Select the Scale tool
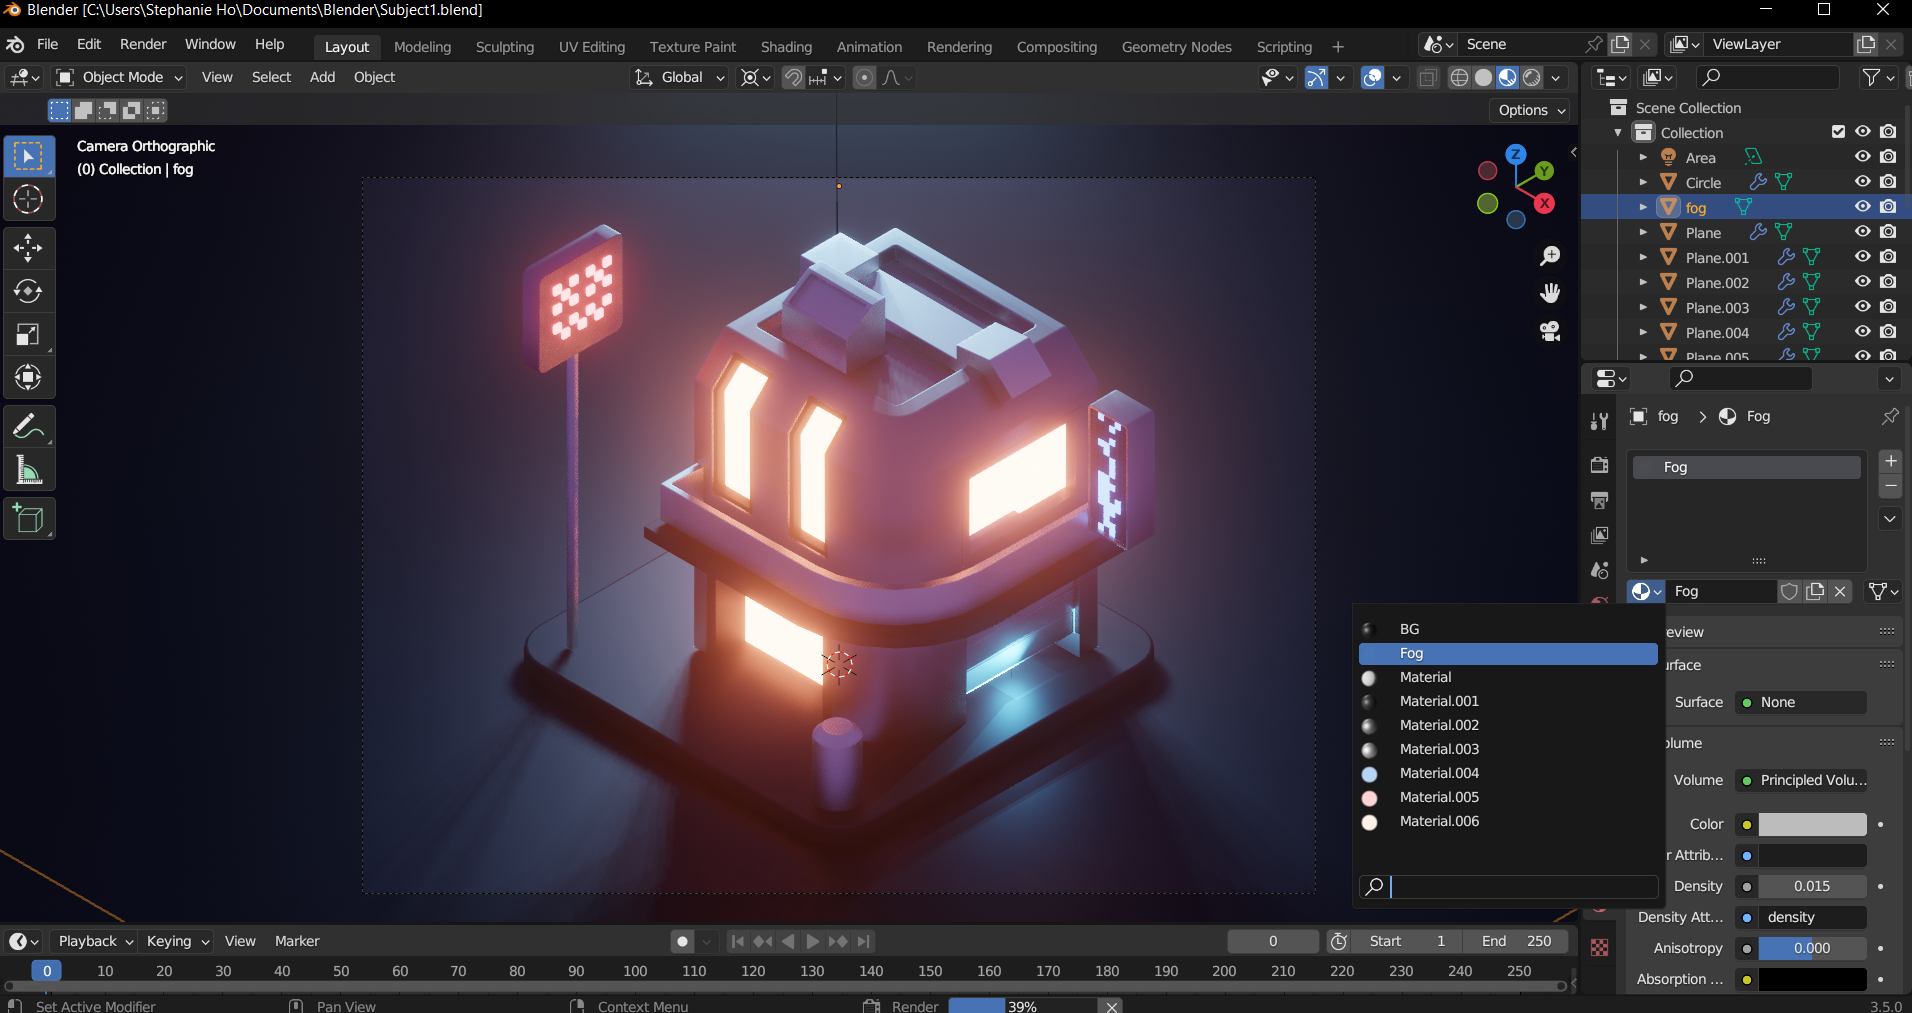1912x1013 pixels. pos(28,334)
